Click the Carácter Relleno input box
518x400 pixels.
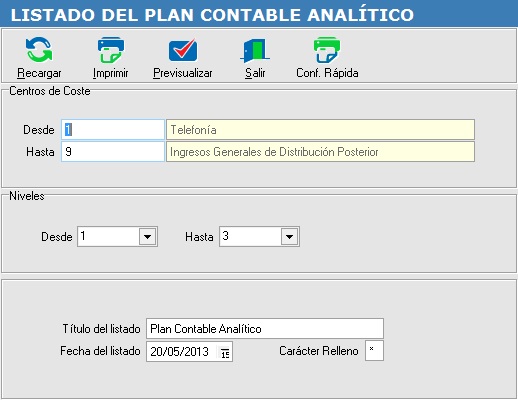click(374, 351)
